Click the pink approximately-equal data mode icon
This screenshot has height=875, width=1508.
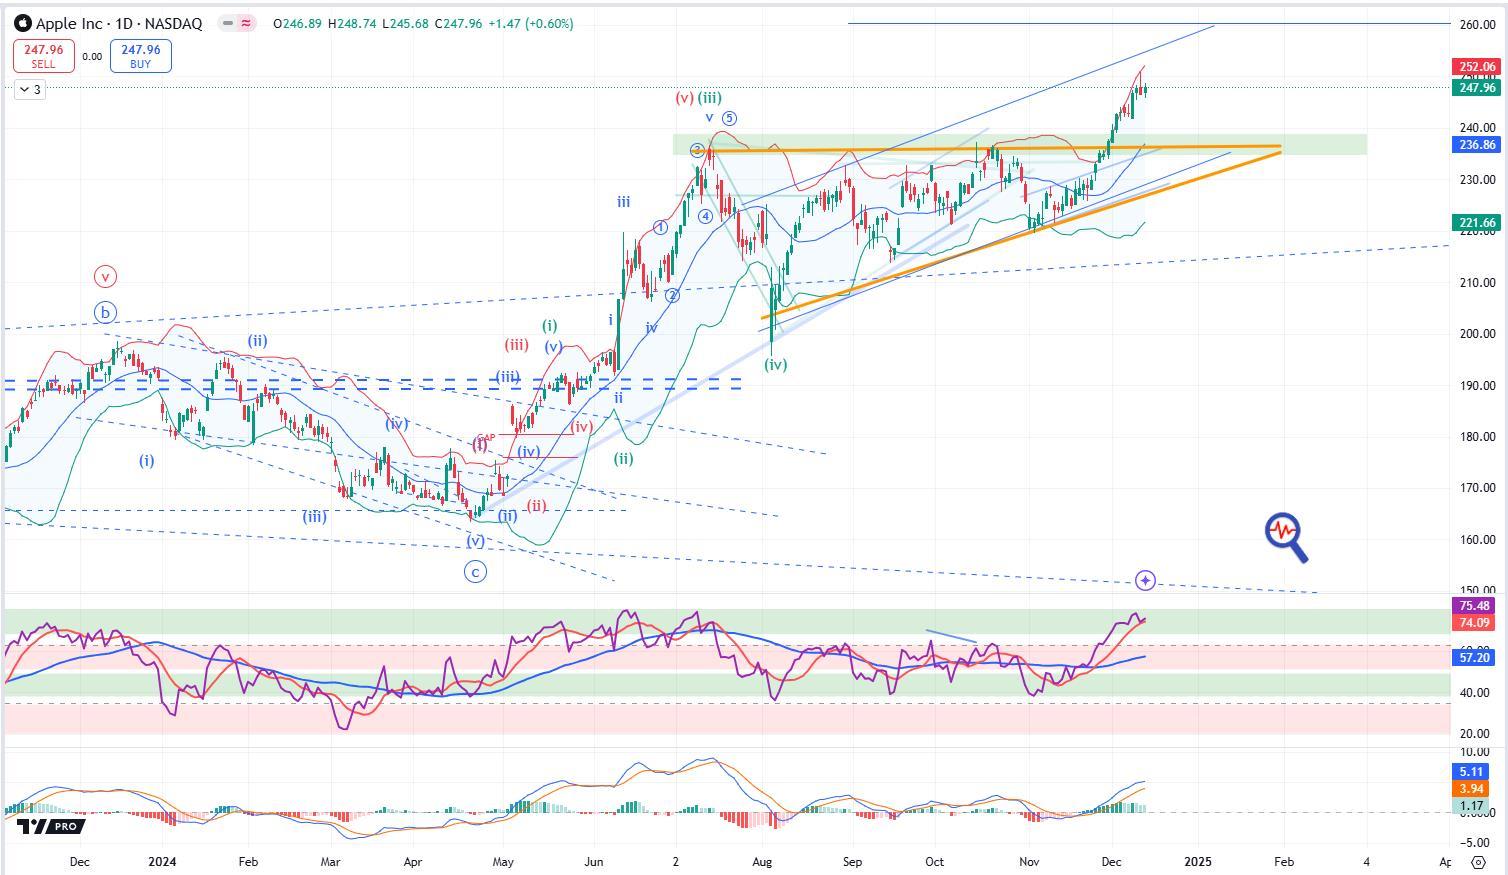pos(246,23)
